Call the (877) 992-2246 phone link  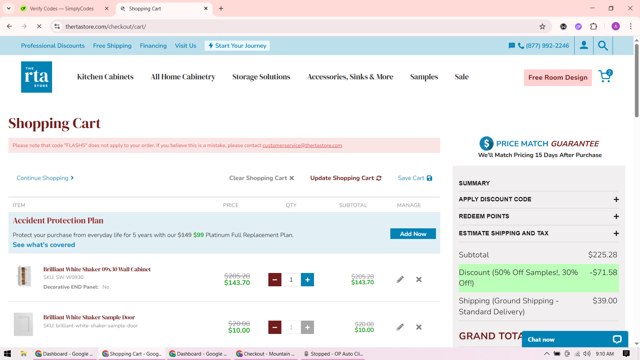point(543,46)
